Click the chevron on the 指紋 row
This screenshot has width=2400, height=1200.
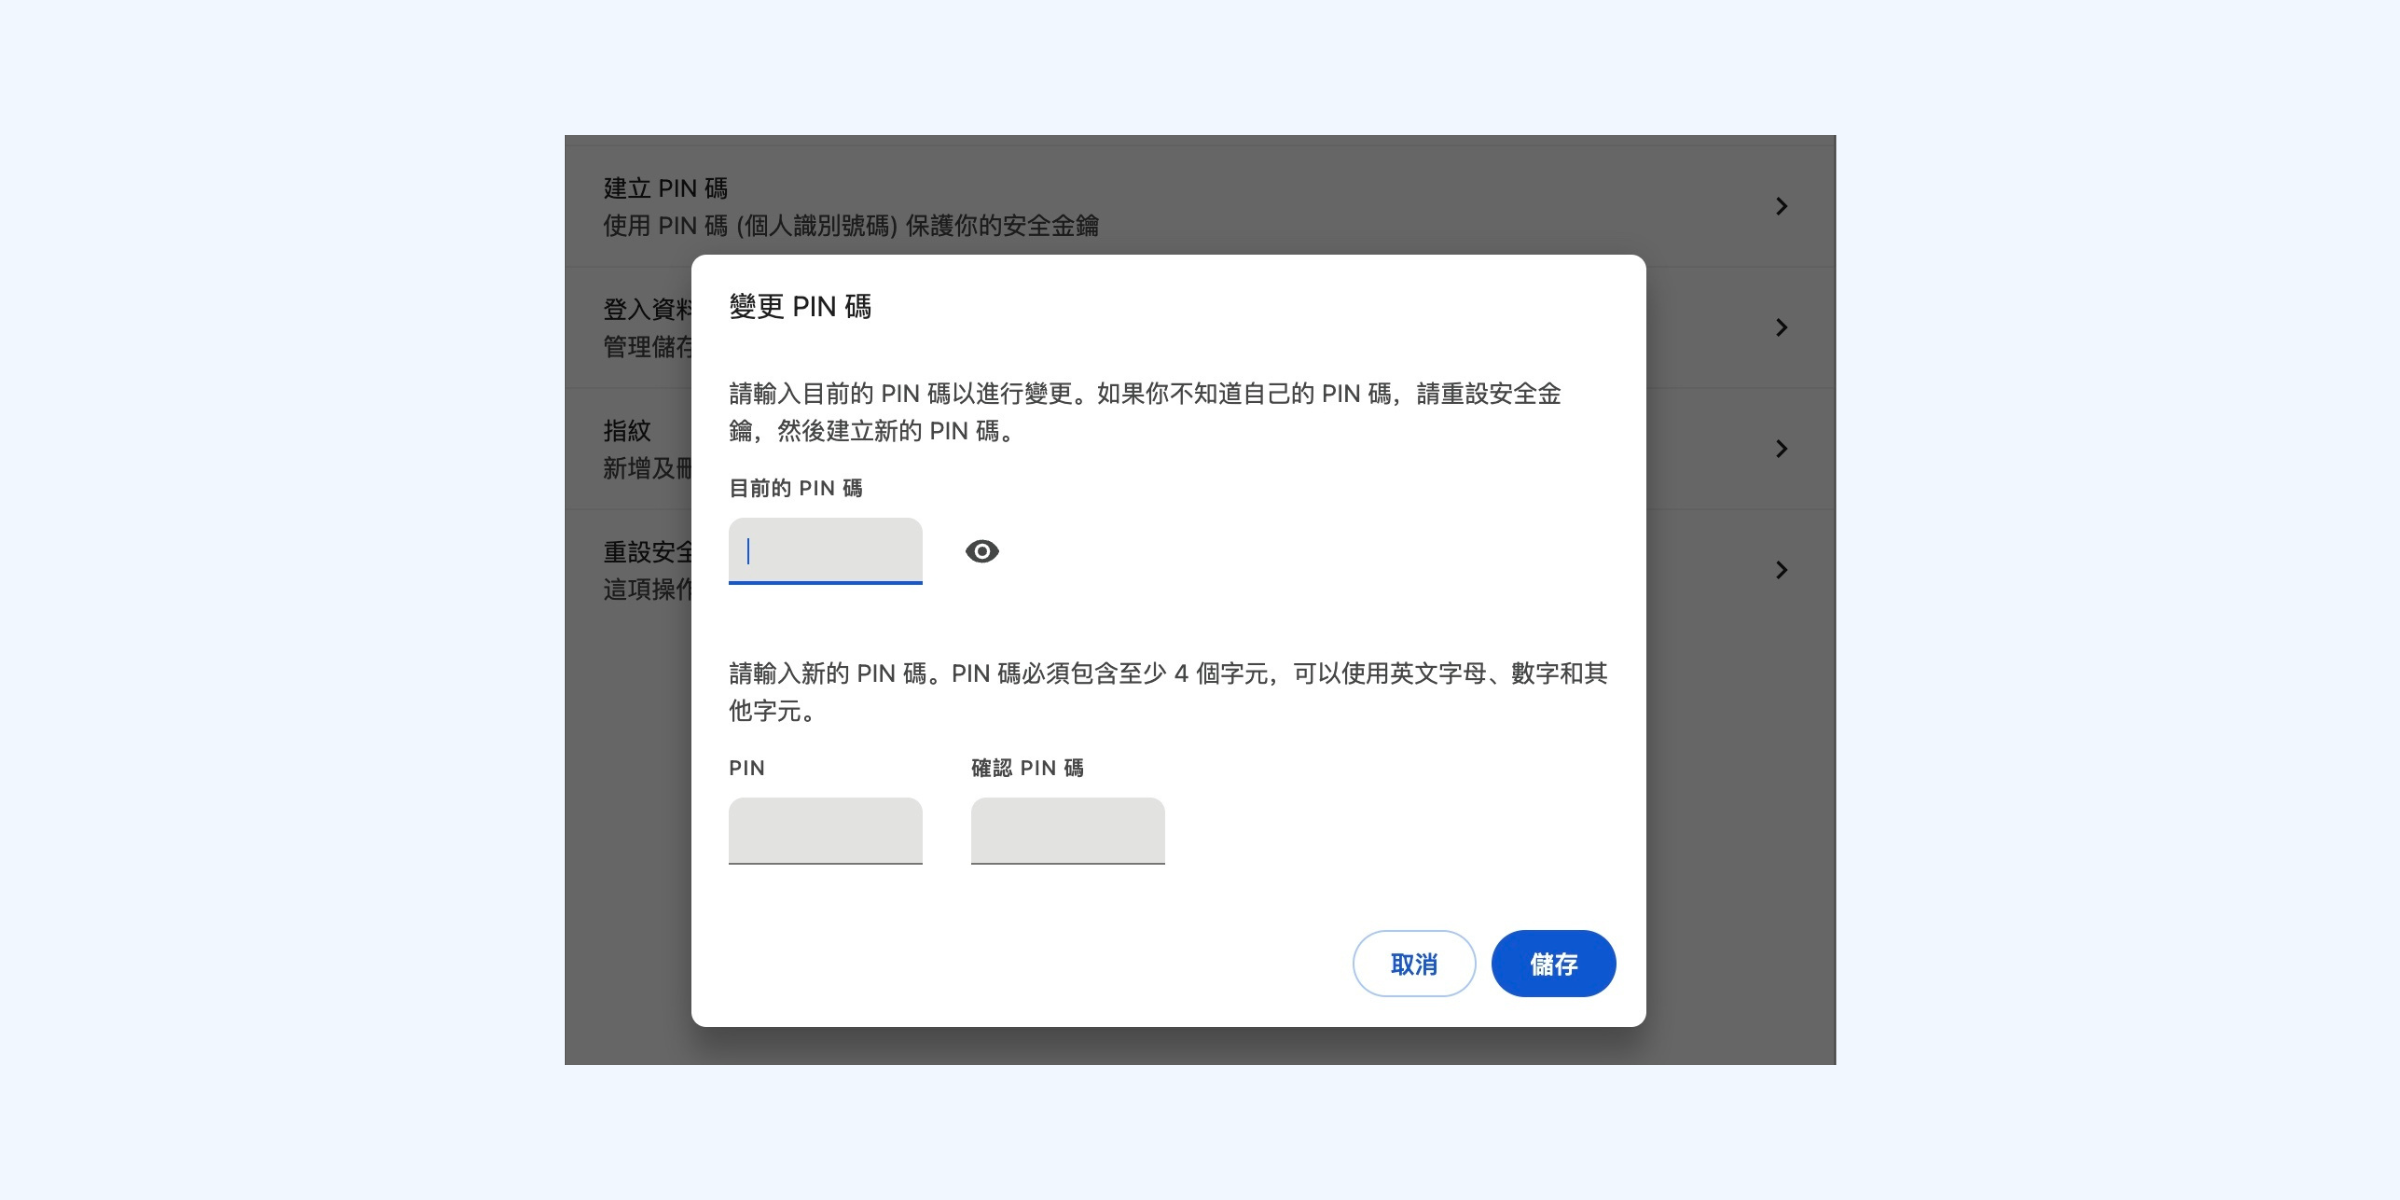pos(1781,449)
